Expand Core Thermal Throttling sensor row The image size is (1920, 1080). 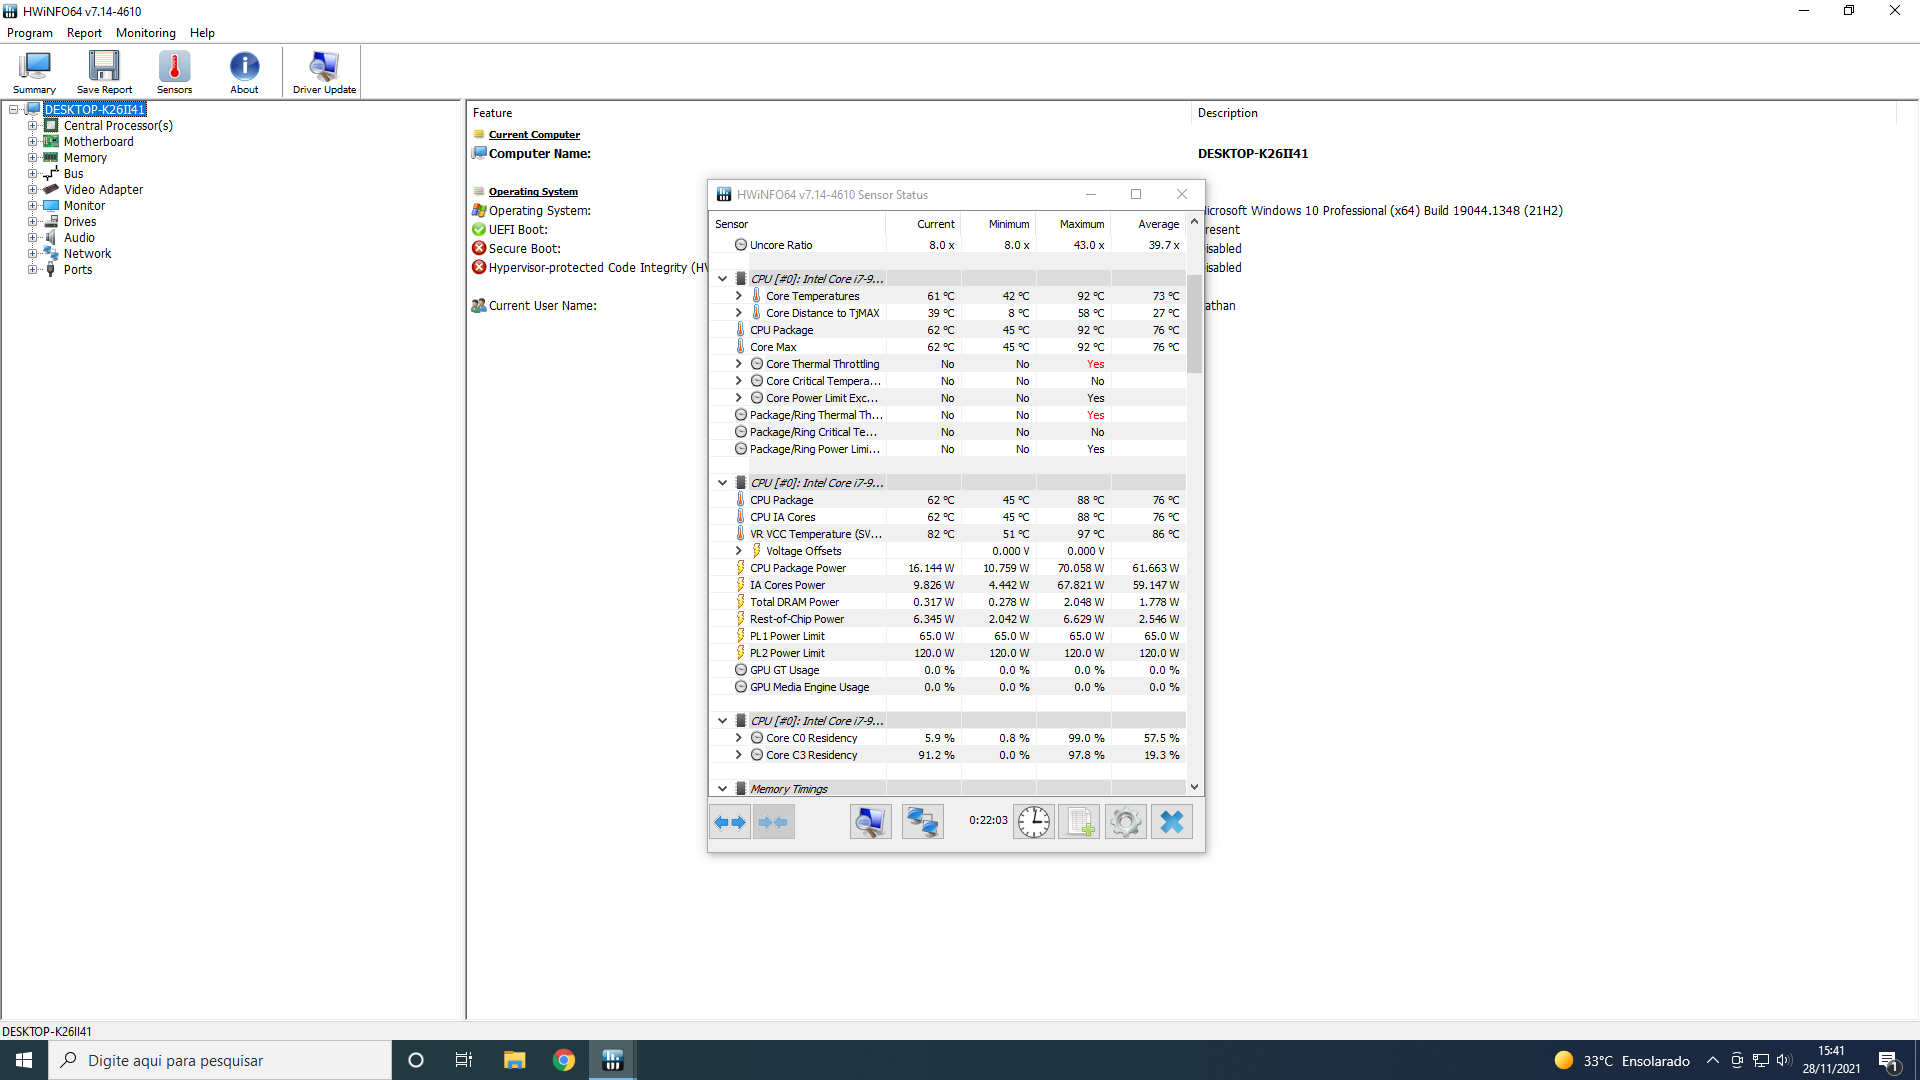coord(738,364)
